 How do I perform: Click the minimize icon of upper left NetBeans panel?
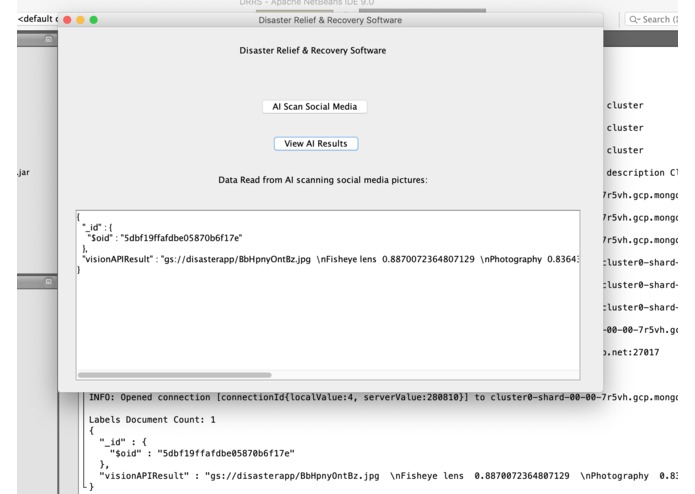click(48, 39)
